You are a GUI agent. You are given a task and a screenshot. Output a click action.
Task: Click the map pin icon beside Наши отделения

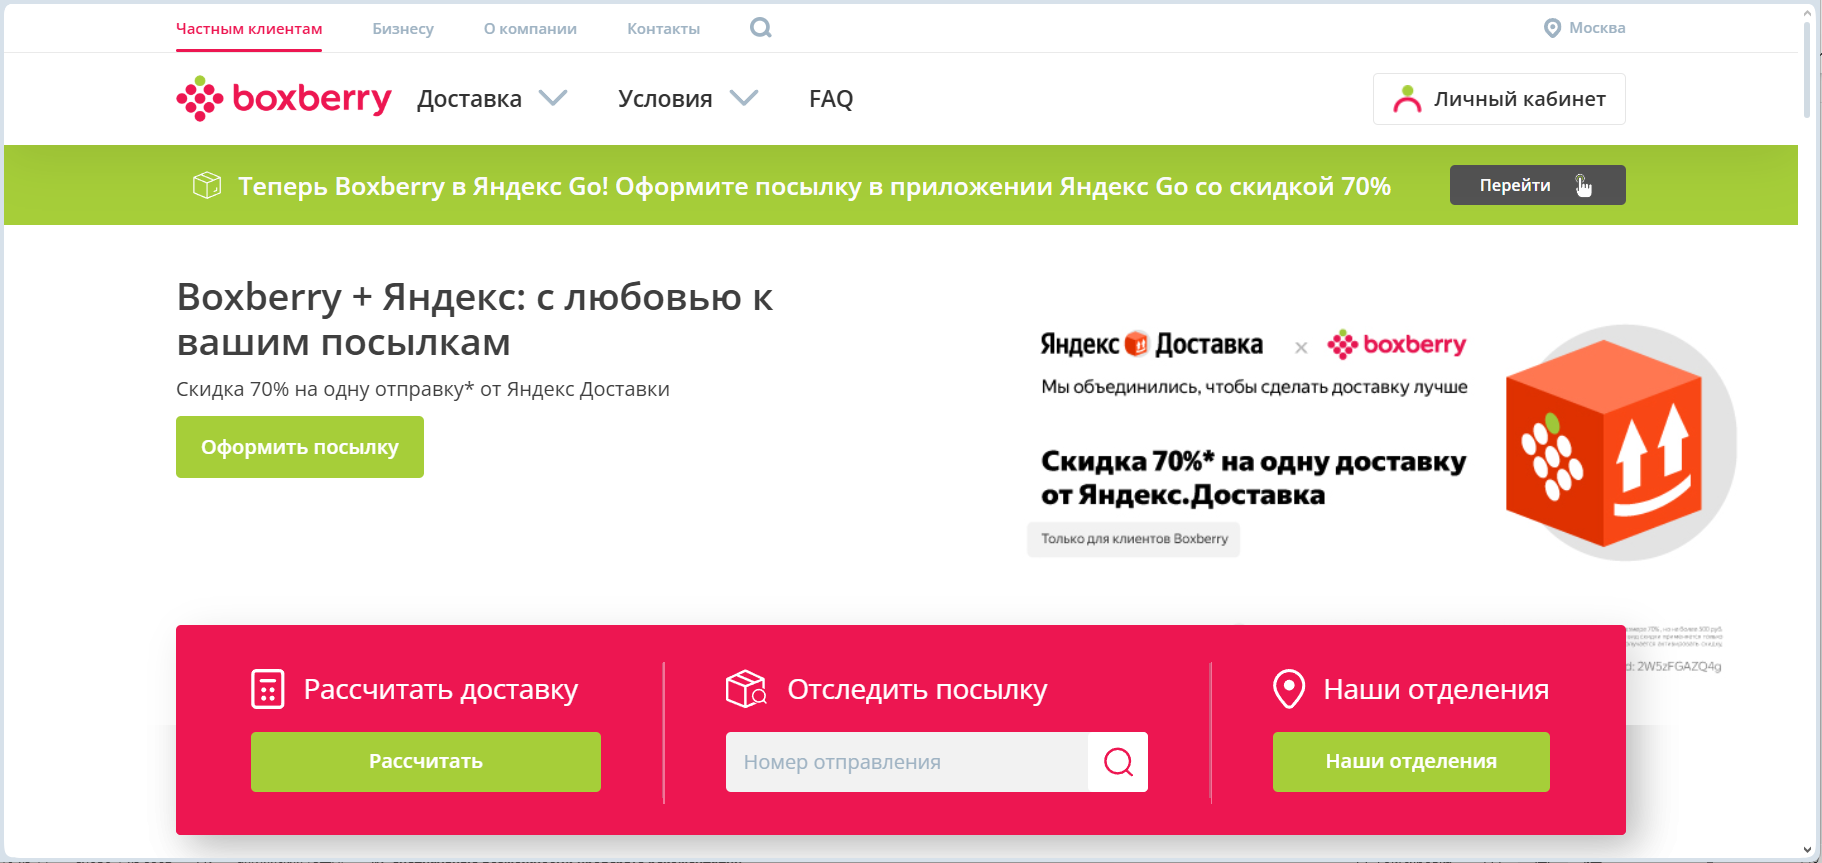tap(1289, 689)
